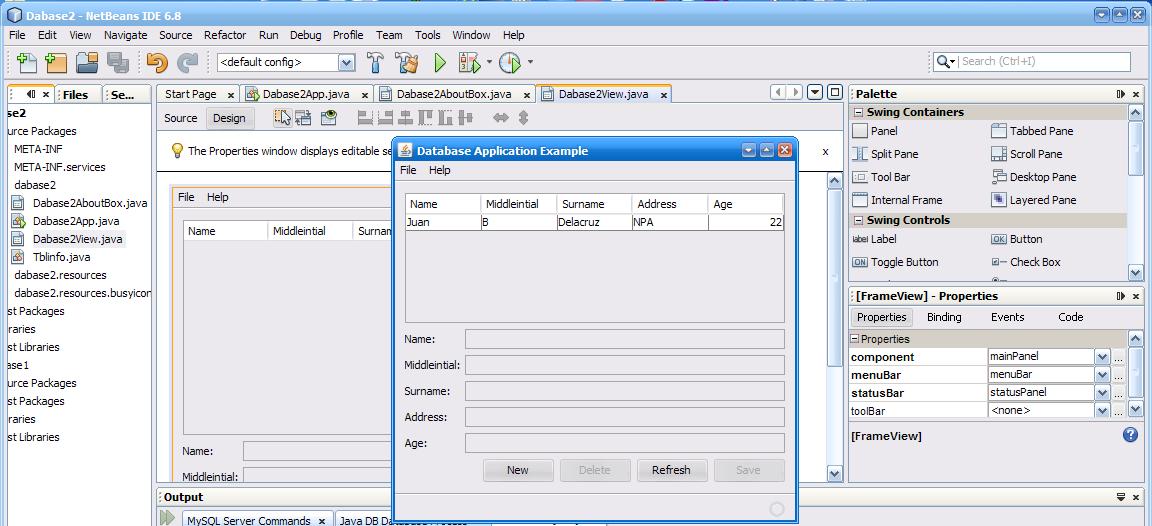Viewport: 1152px width, 526px height.
Task: Open the running app's Help menu
Action: [x=439, y=170]
